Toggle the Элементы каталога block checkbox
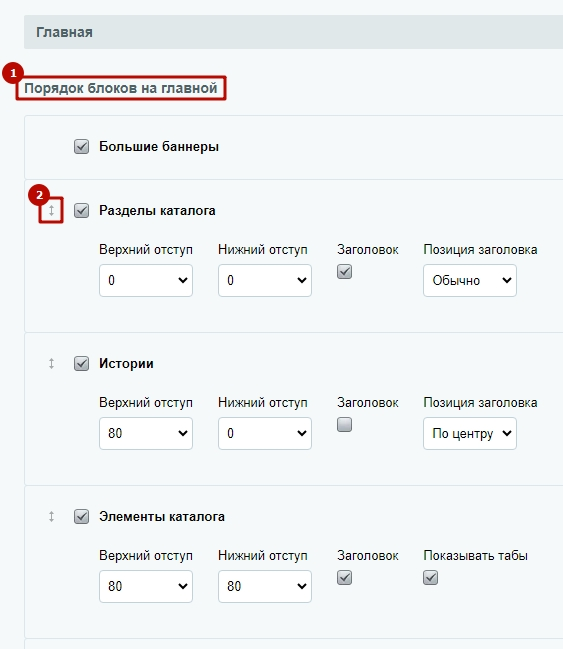 [82, 516]
